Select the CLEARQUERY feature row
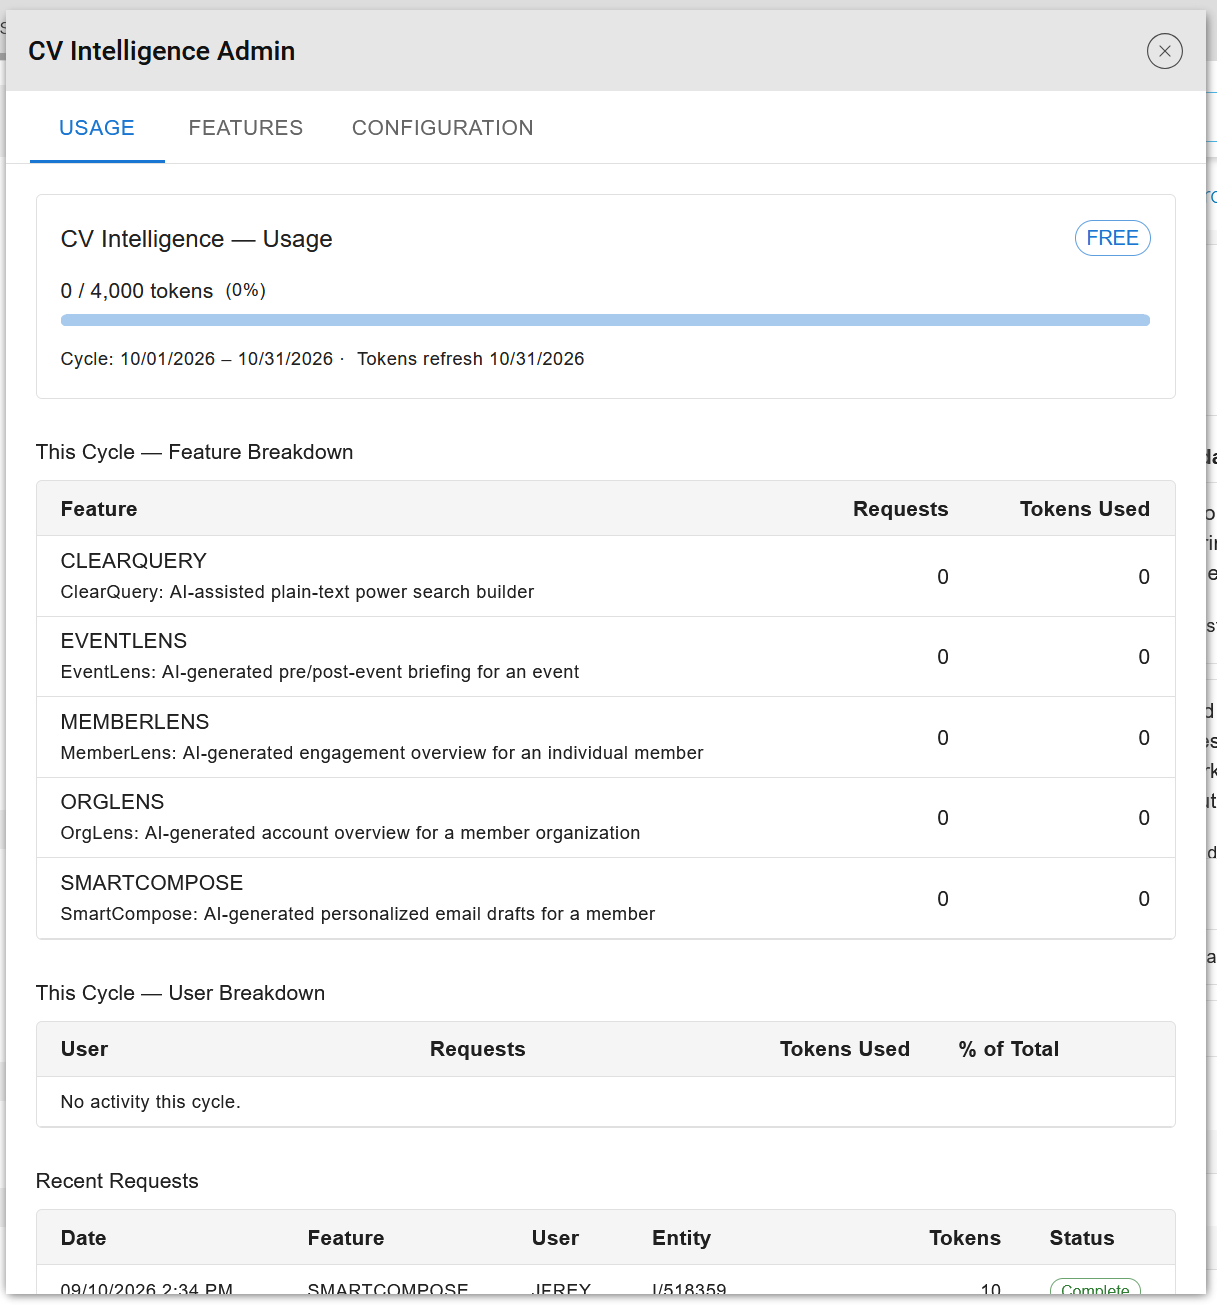Viewport: 1217px width, 1305px height. 605,576
